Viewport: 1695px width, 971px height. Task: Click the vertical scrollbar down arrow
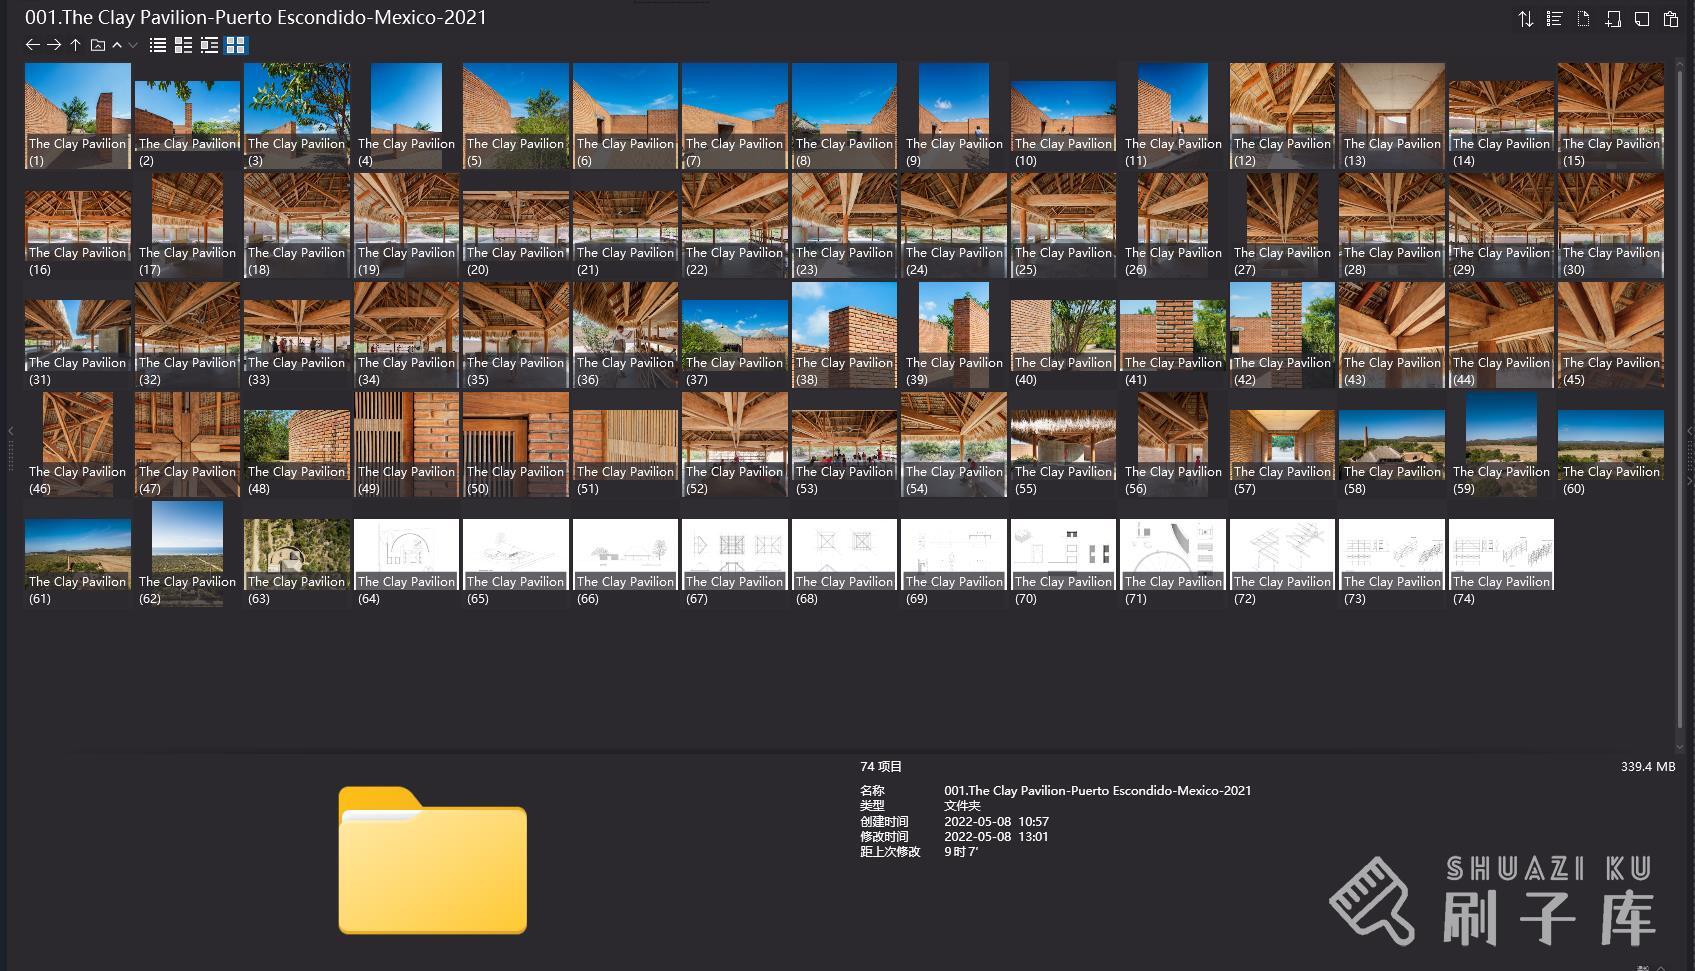pos(1679,746)
